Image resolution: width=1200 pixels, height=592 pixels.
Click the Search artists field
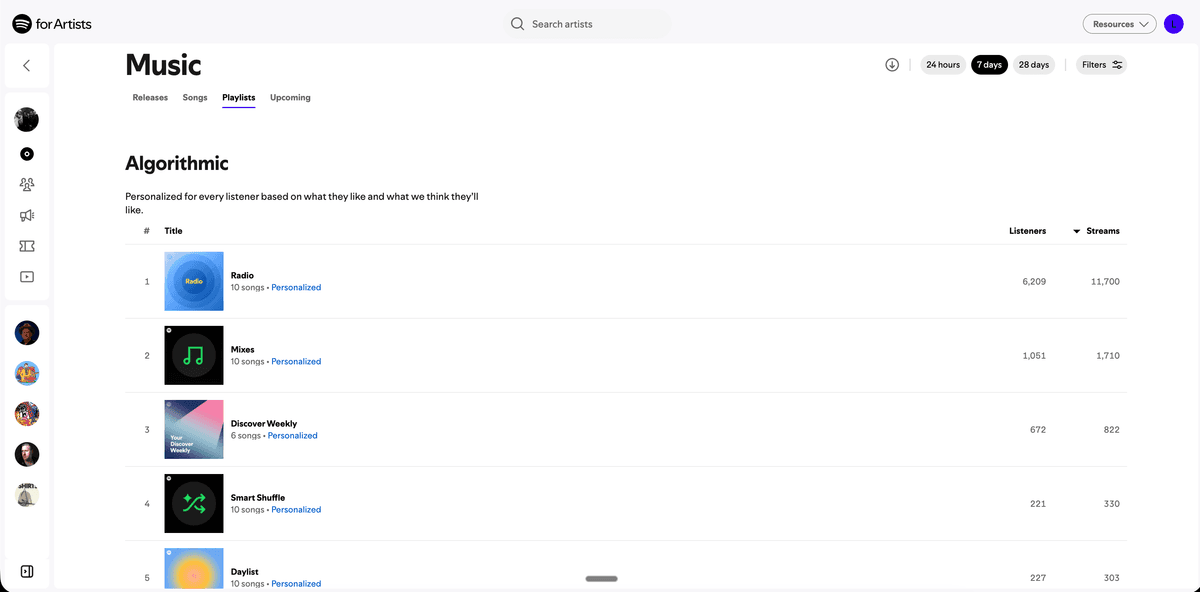587,24
